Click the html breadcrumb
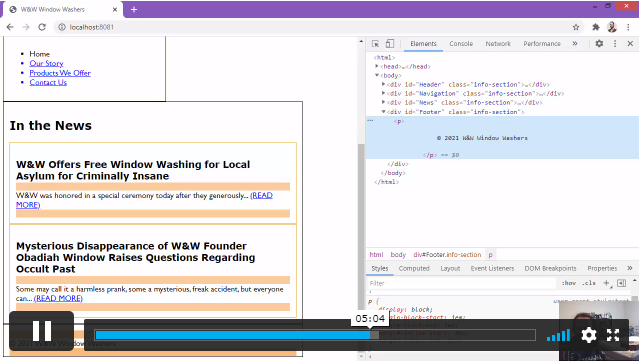The image size is (639, 362). [x=376, y=254]
